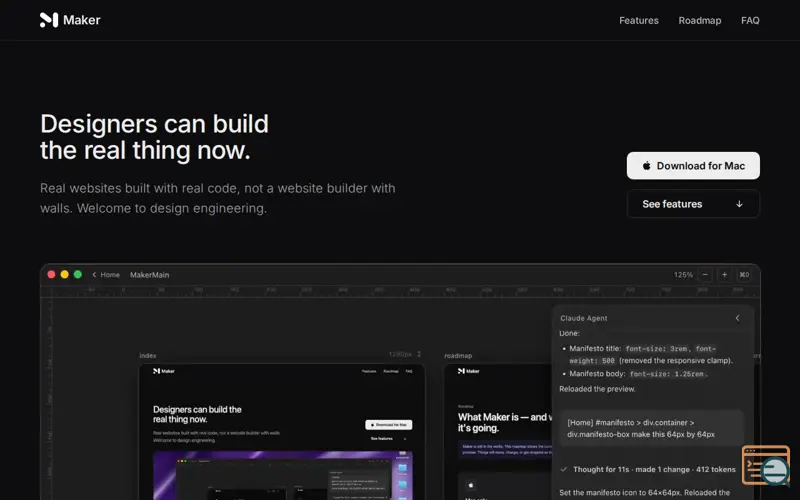Click Roadmap link inside index frame preview

tap(391, 371)
